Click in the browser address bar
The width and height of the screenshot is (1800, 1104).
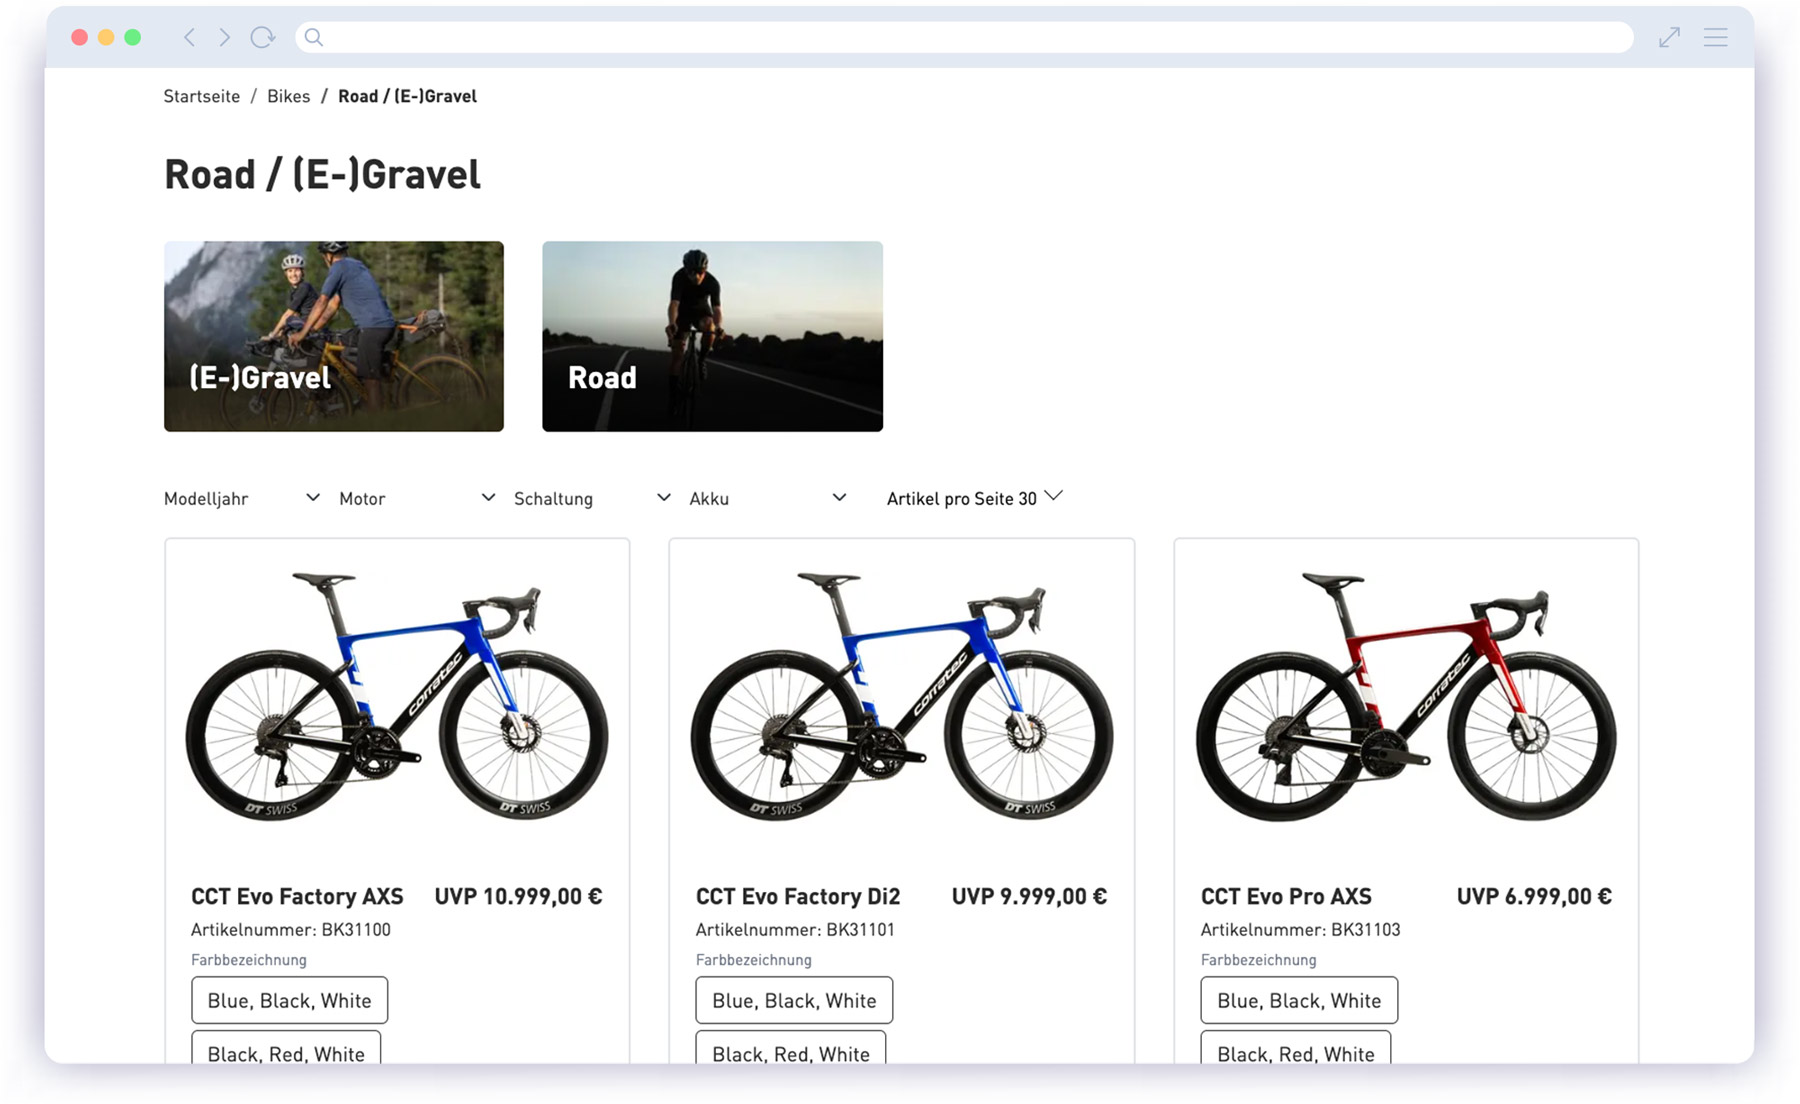point(960,38)
